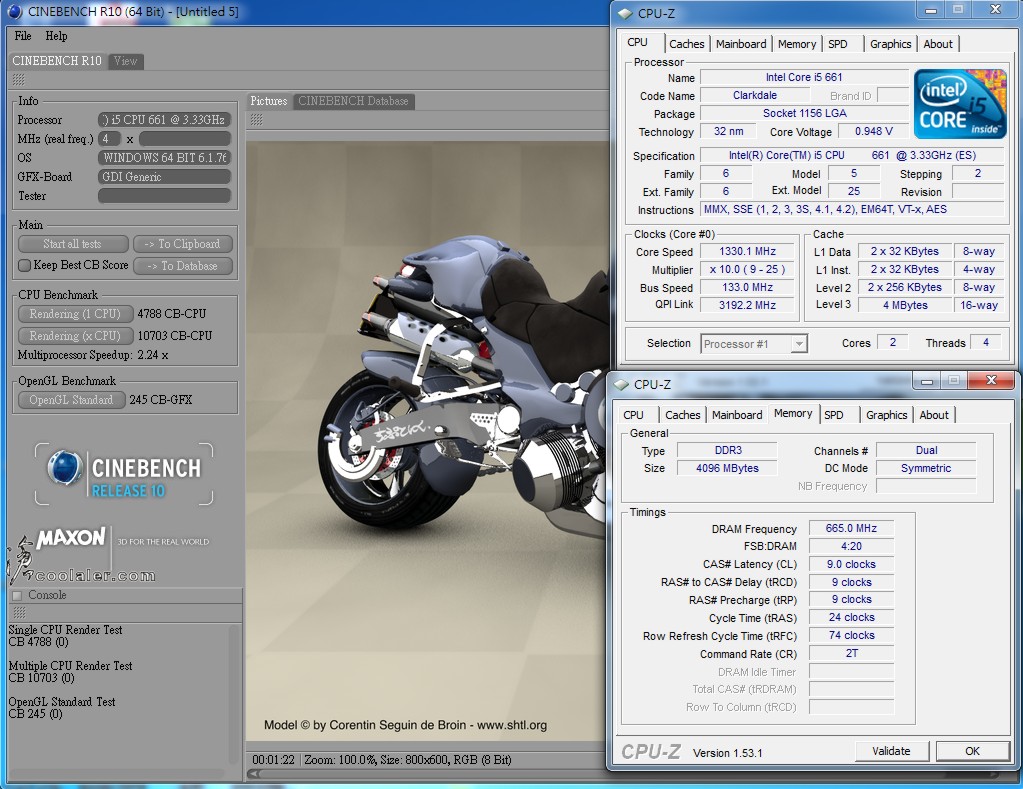Click the horizontal scrollbar below the picture
Image resolution: width=1023 pixels, height=789 pixels.
[427, 773]
